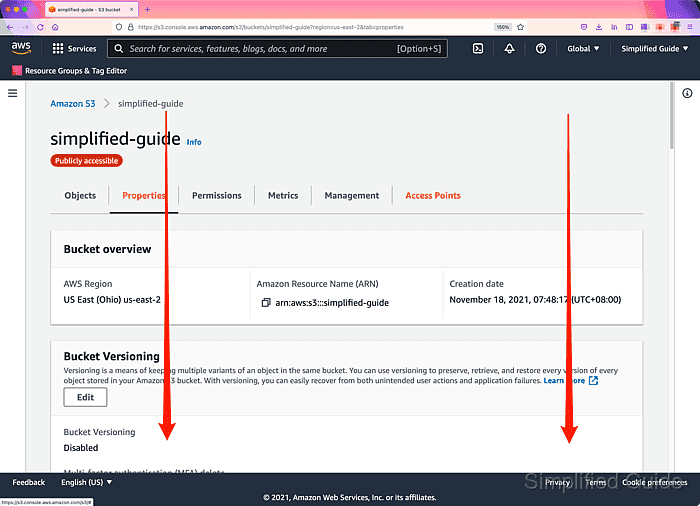Open the Learn more external link icon
The width and height of the screenshot is (700, 506).
pos(593,381)
